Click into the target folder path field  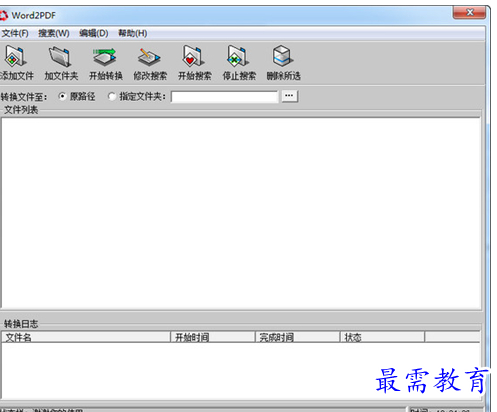(x=224, y=97)
